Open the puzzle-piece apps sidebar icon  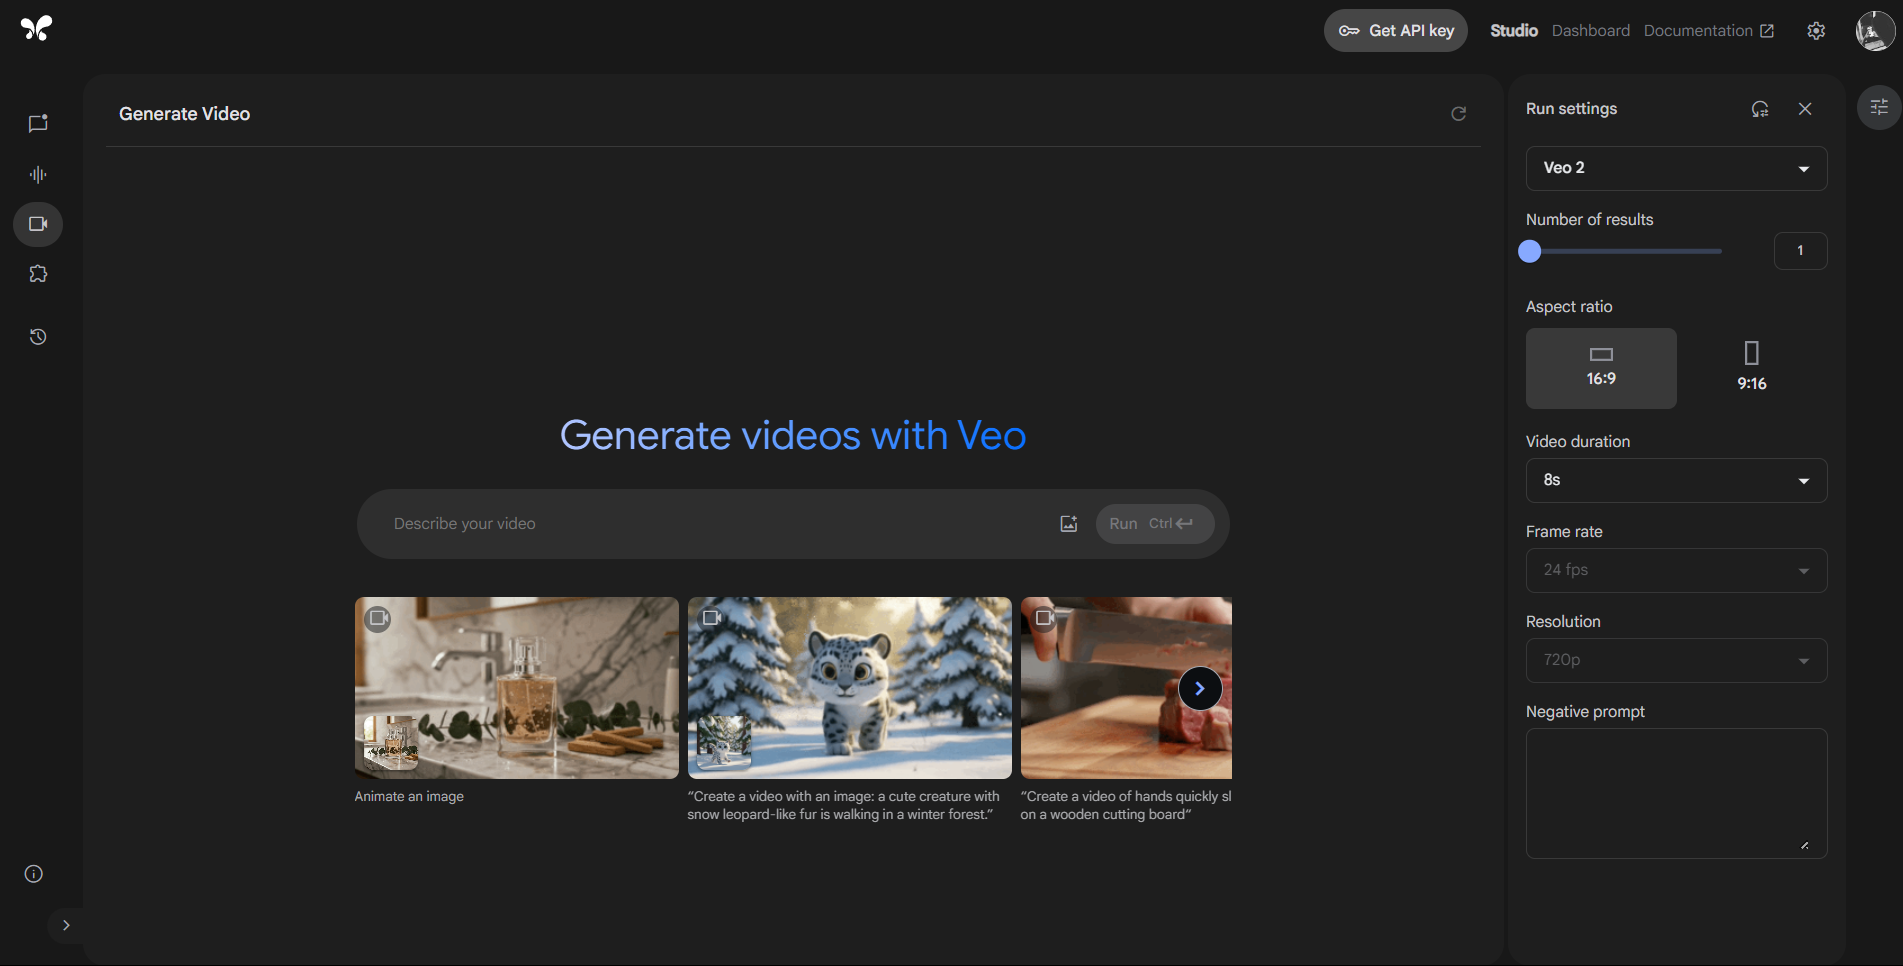38,274
